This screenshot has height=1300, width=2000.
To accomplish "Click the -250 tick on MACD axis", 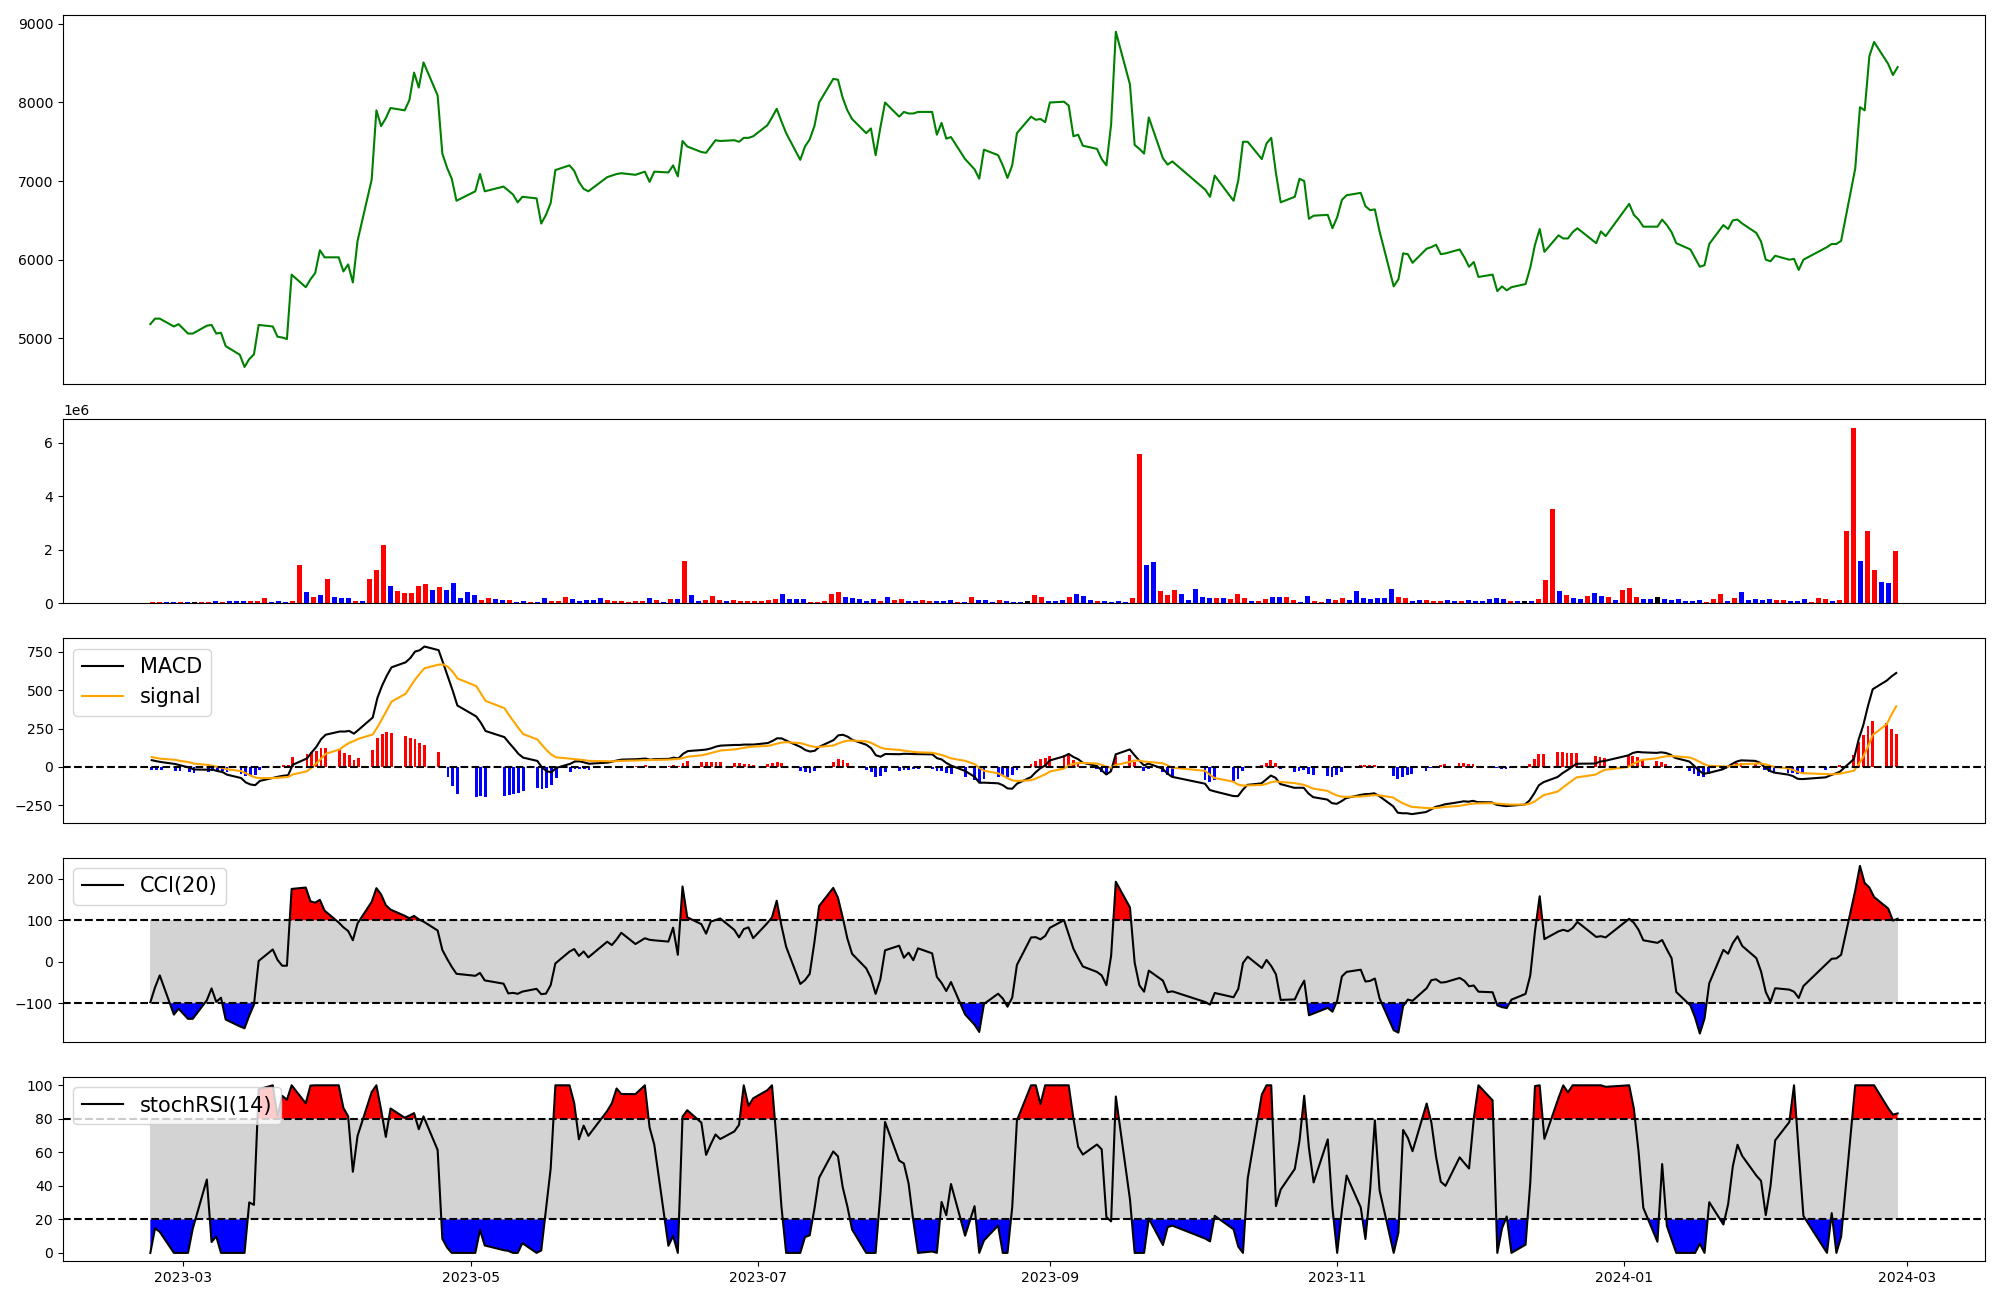I will point(34,806).
